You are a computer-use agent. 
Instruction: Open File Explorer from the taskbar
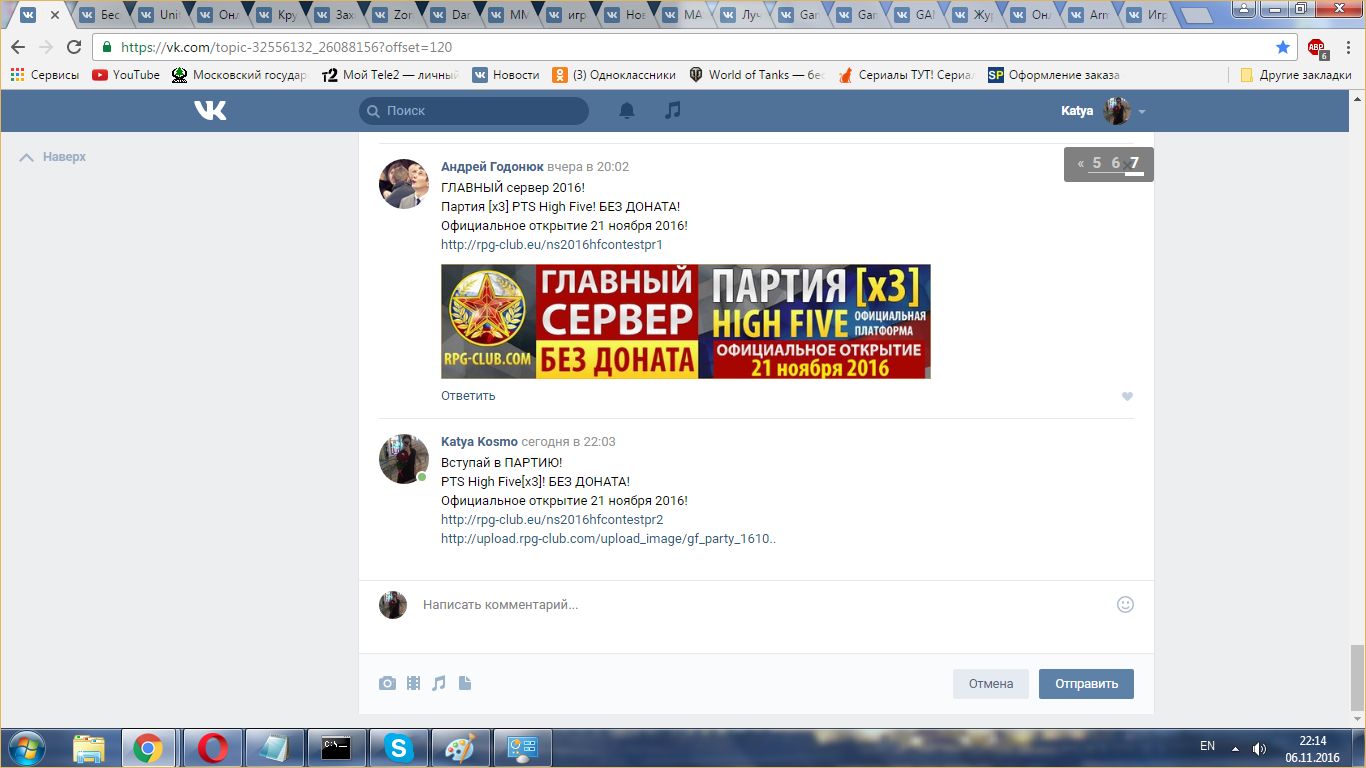point(89,748)
